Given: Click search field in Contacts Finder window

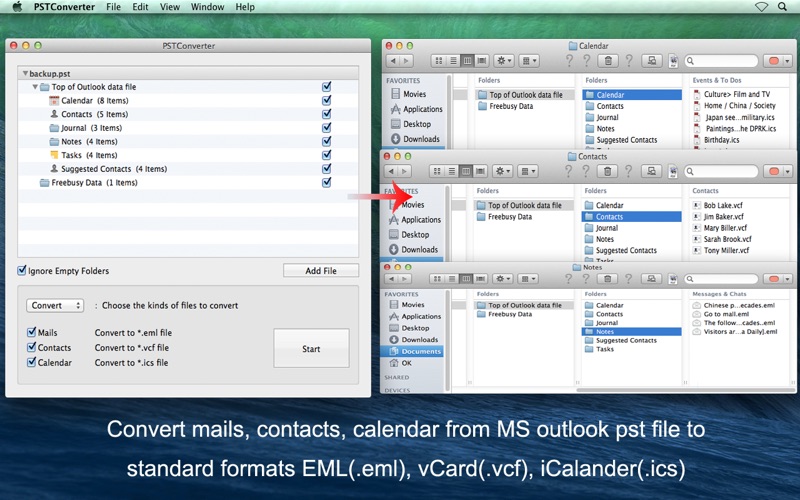Looking at the screenshot, I should click(721, 171).
